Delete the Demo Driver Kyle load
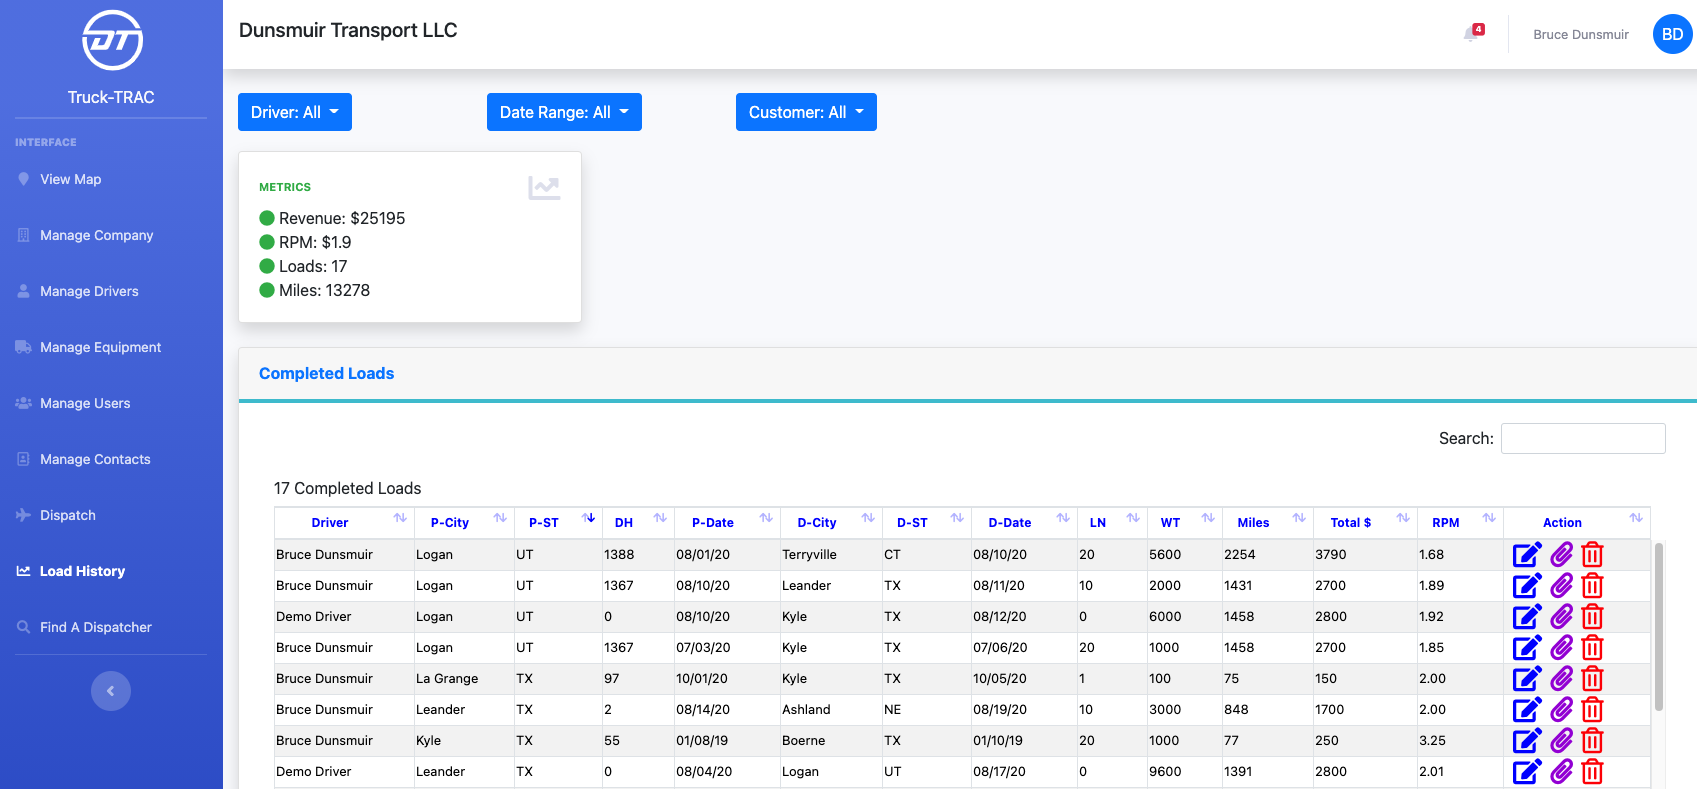The height and width of the screenshot is (789, 1697). coord(1593,616)
